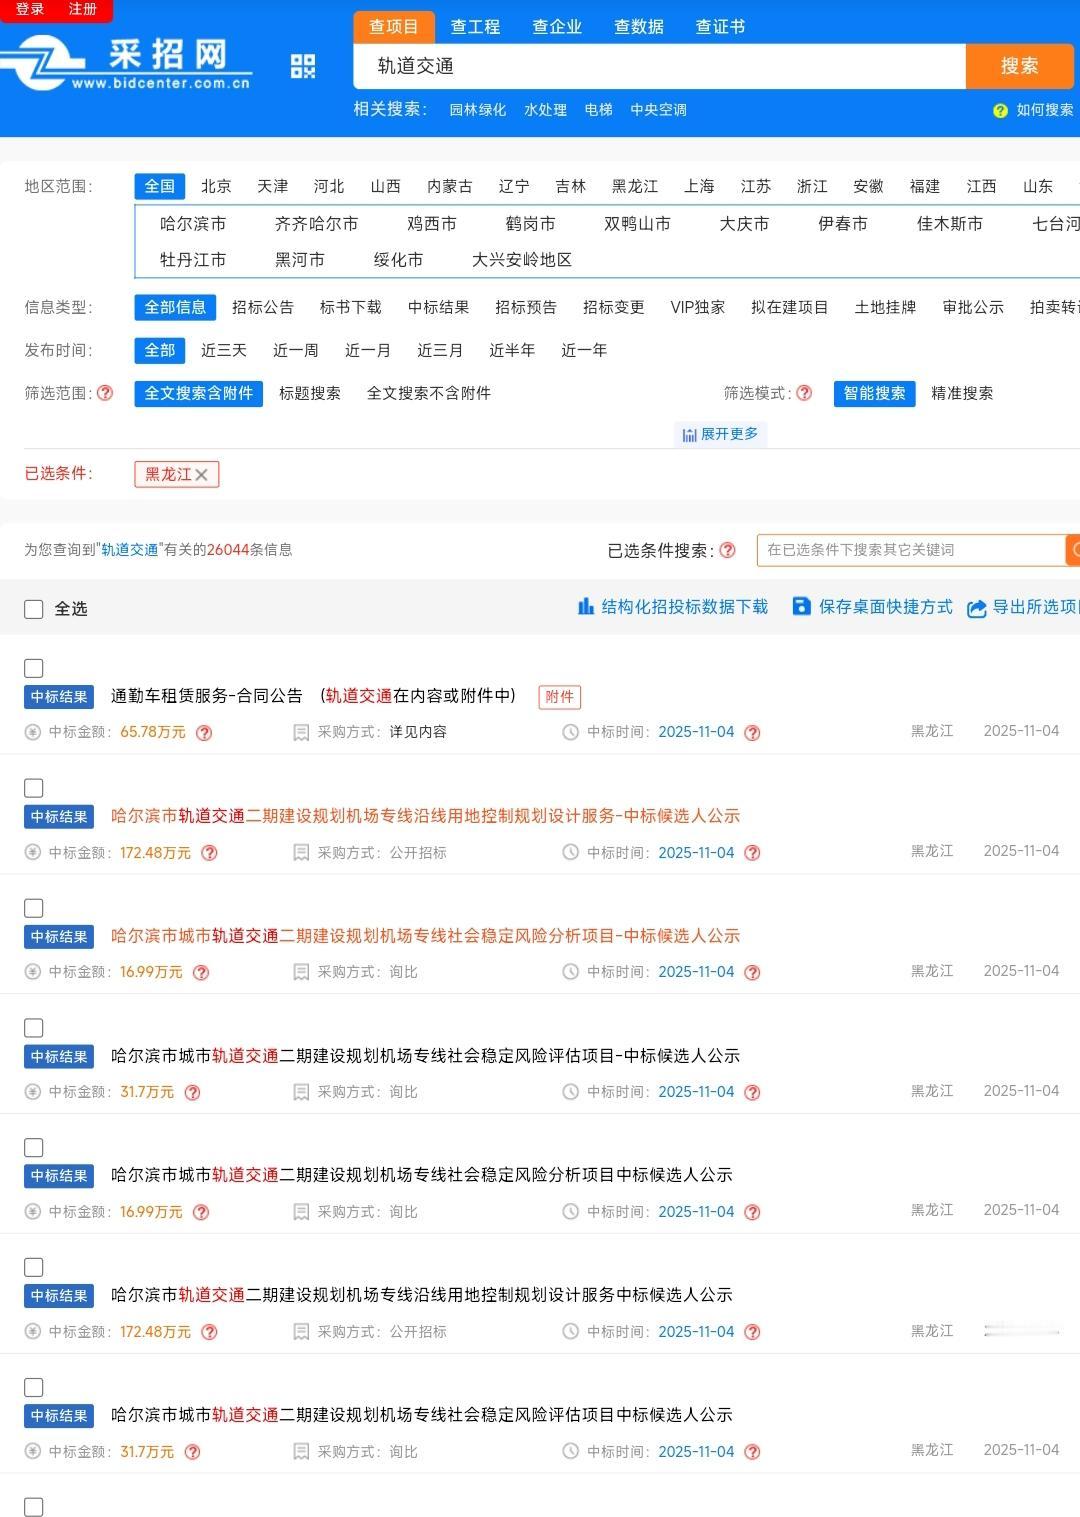This screenshot has width=1080, height=1517.
Task: Open the QR code icon beside the logo
Action: [x=303, y=67]
